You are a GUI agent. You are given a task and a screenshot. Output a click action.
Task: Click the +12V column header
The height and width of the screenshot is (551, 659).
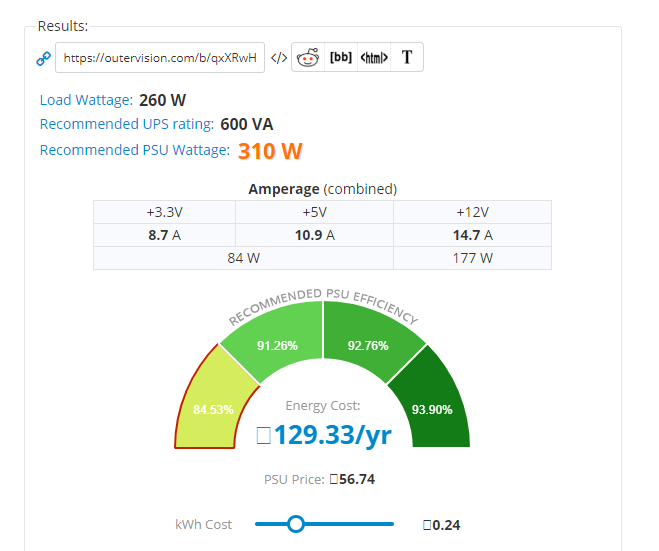click(x=472, y=212)
